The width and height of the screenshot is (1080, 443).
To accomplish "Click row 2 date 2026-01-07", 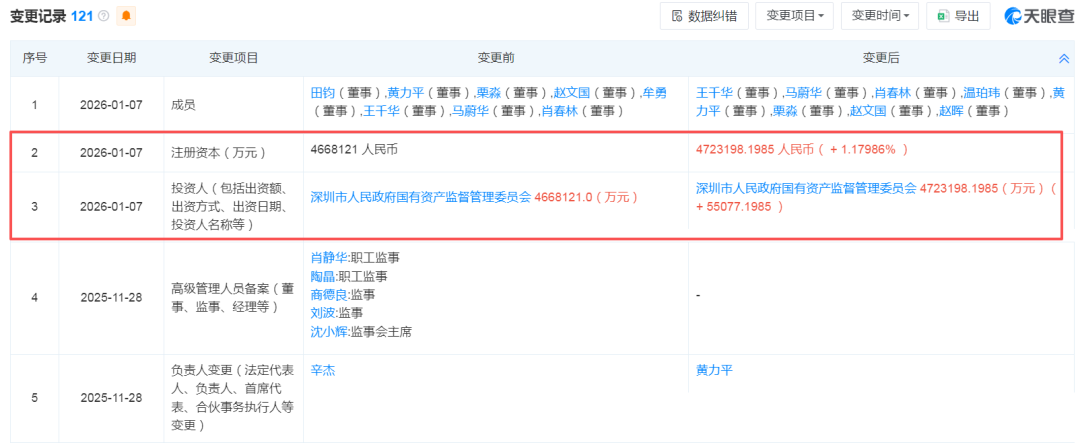I will point(111,152).
